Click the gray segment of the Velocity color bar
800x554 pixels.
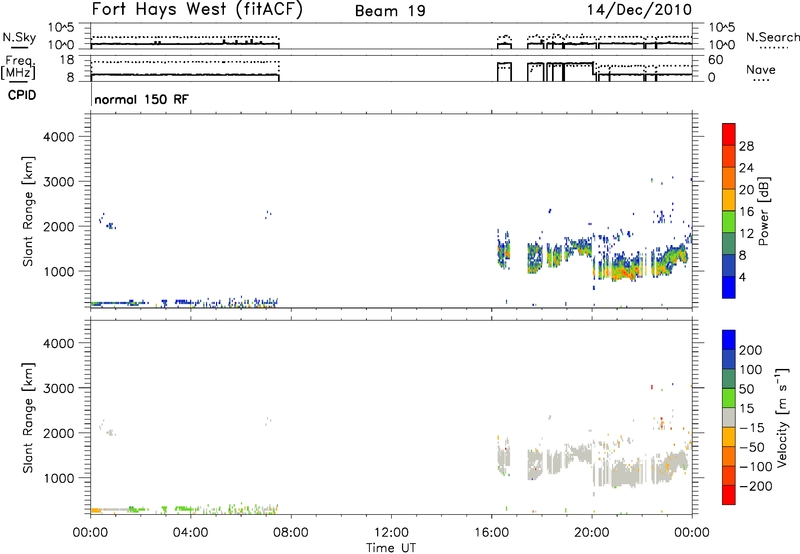tap(729, 417)
